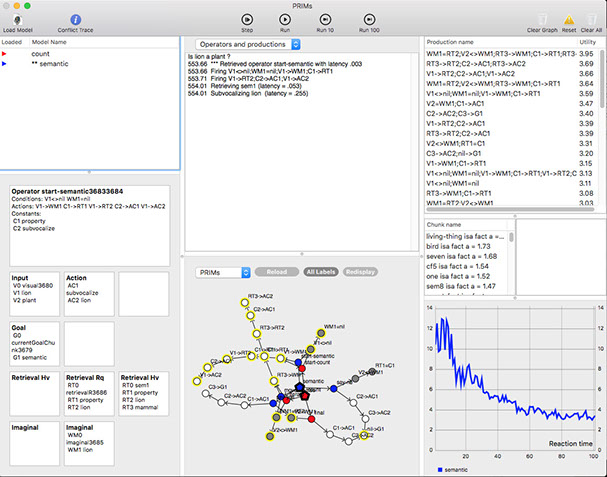Launch the Run 100 icon

(369, 19)
